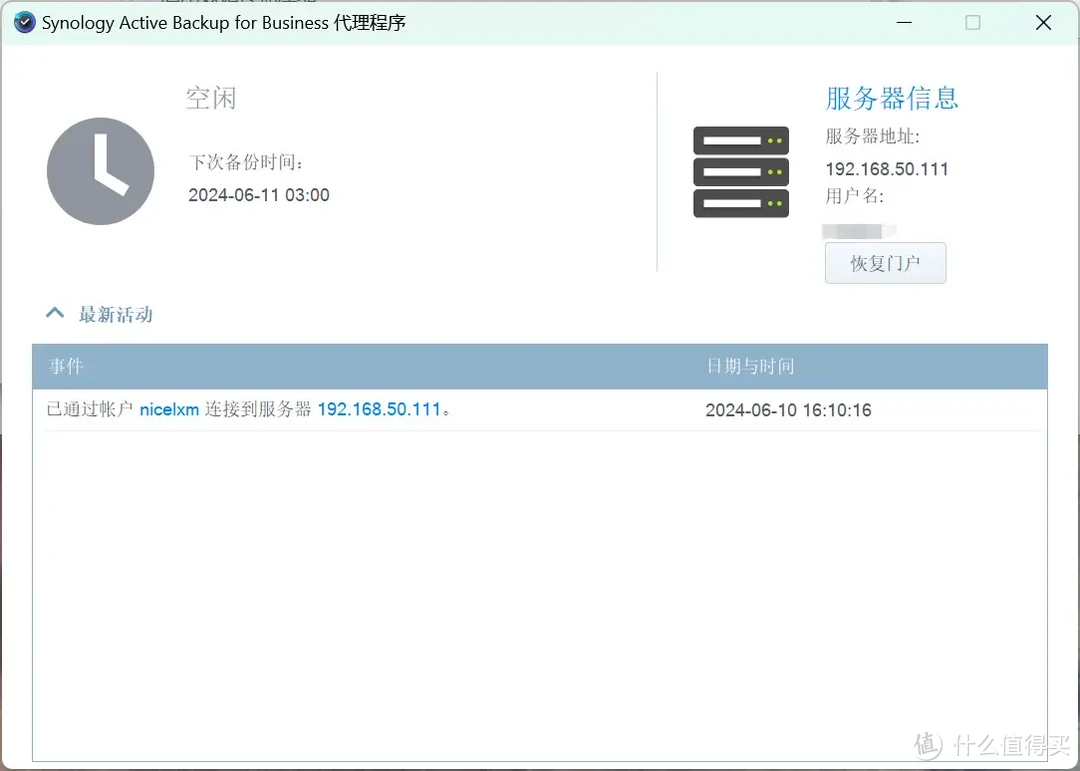Click the nicelxm account link
This screenshot has width=1080, height=771.
(168, 409)
